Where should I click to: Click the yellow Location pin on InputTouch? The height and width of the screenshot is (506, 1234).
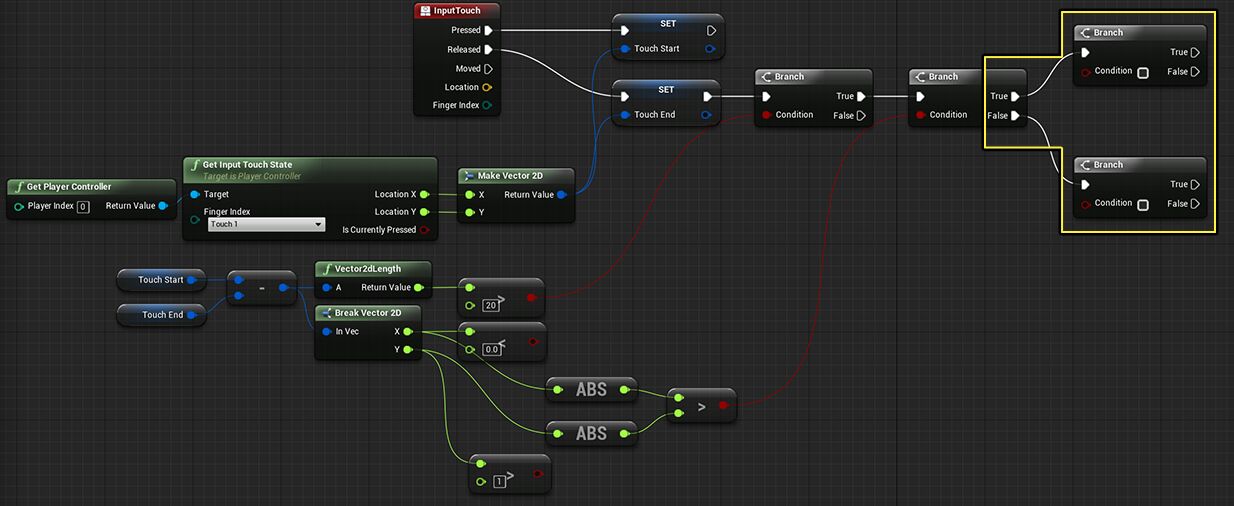tap(487, 87)
